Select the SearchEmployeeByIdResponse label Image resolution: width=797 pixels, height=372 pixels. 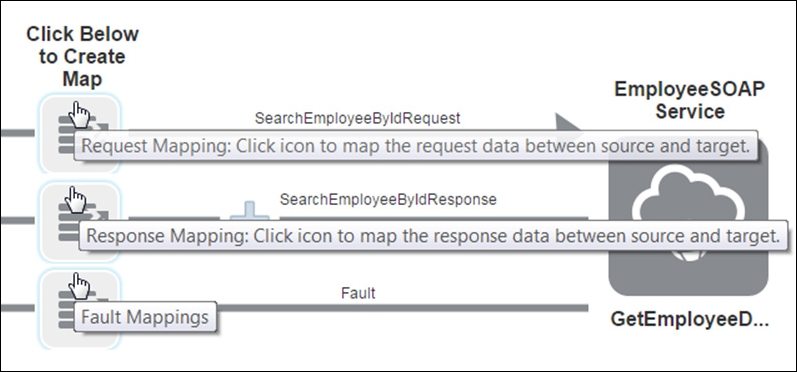pyautogui.click(x=388, y=199)
